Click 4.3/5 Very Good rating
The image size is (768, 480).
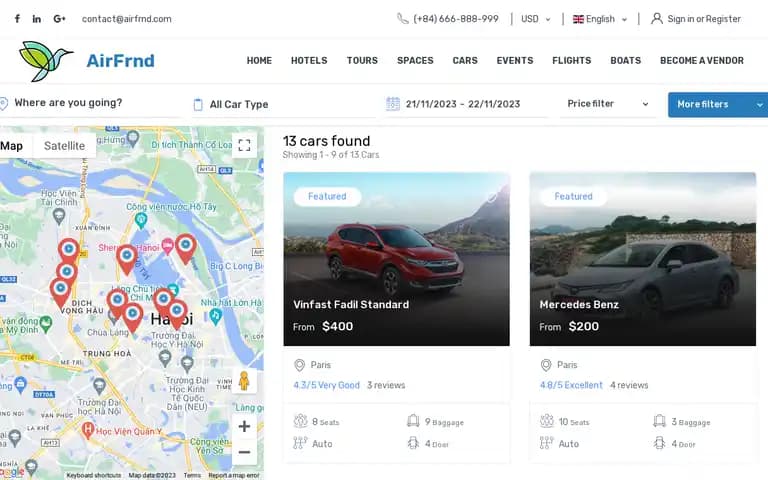pyautogui.click(x=327, y=385)
